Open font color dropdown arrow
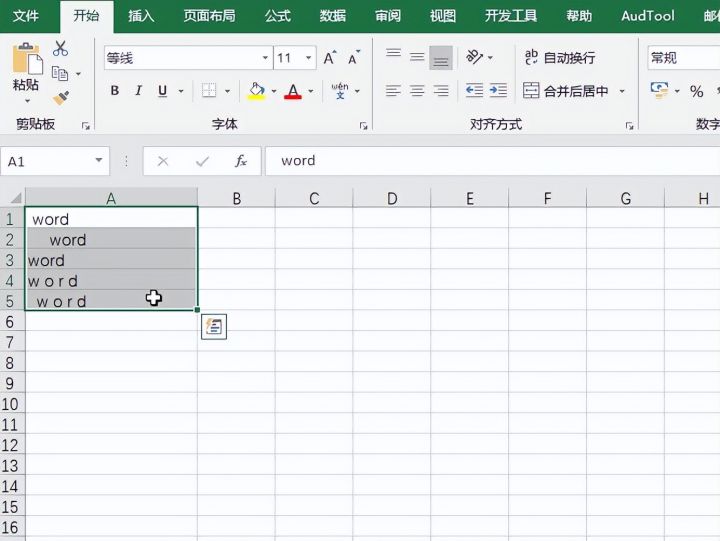This screenshot has height=541, width=720. (311, 91)
